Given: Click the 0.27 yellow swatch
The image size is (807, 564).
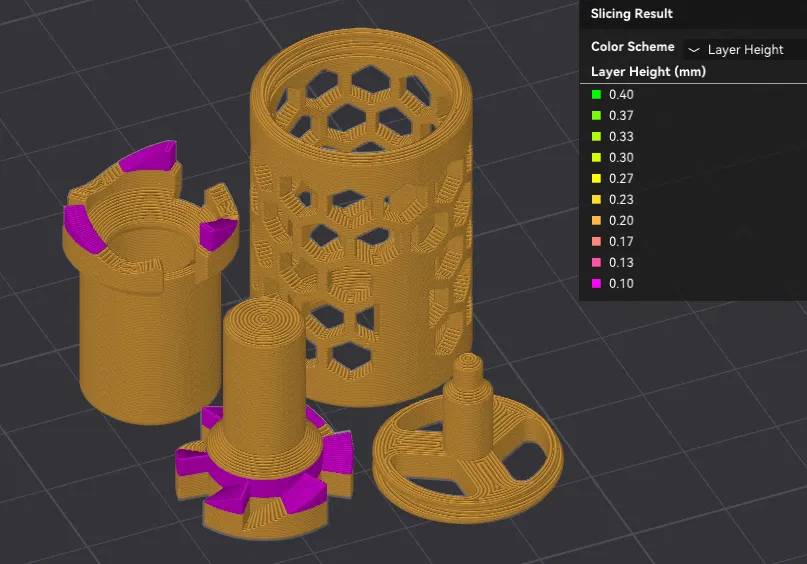Looking at the screenshot, I should click(597, 179).
